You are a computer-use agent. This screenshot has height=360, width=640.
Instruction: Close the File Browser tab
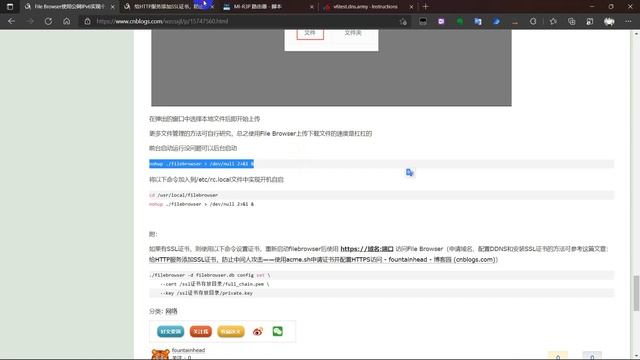point(113,7)
